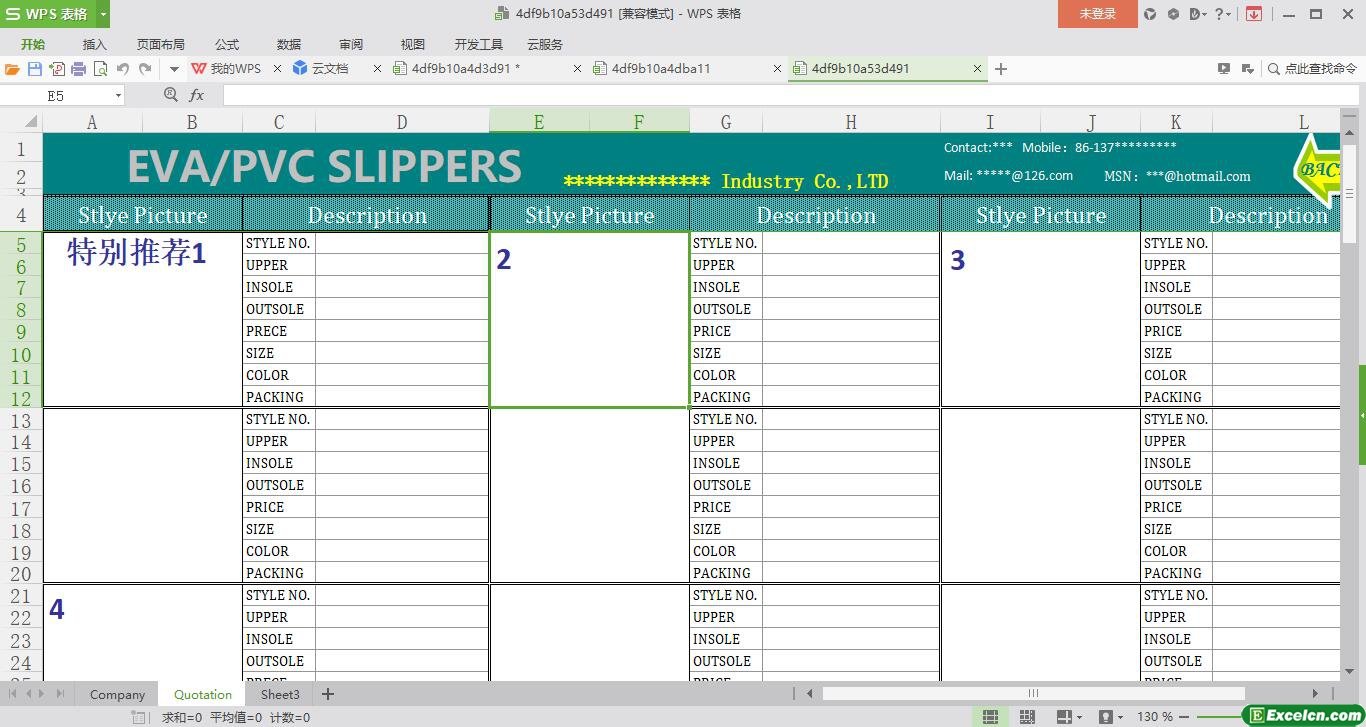
Task: Click the Open folder icon in quick toolbar
Action: click(12, 69)
